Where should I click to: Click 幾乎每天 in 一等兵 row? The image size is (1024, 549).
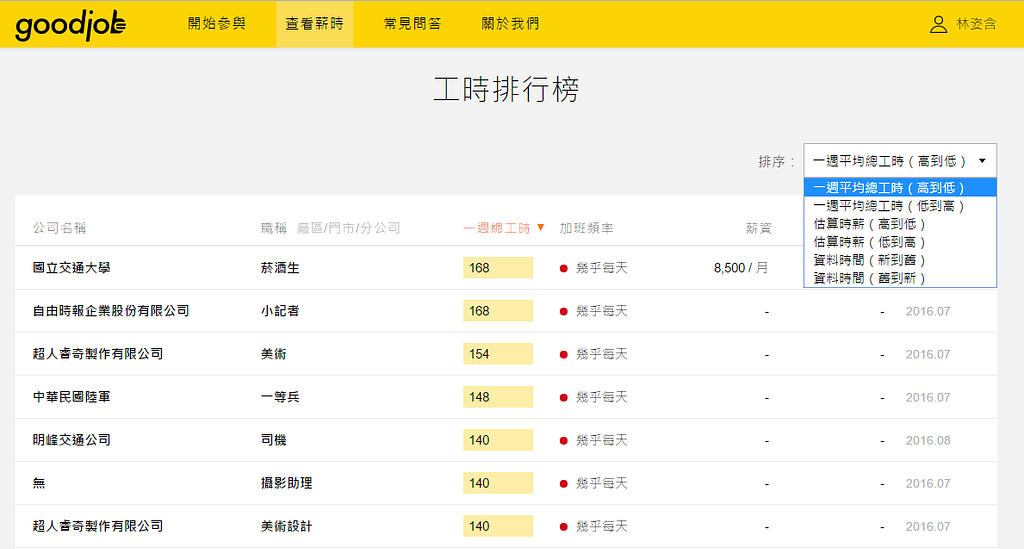pos(601,397)
